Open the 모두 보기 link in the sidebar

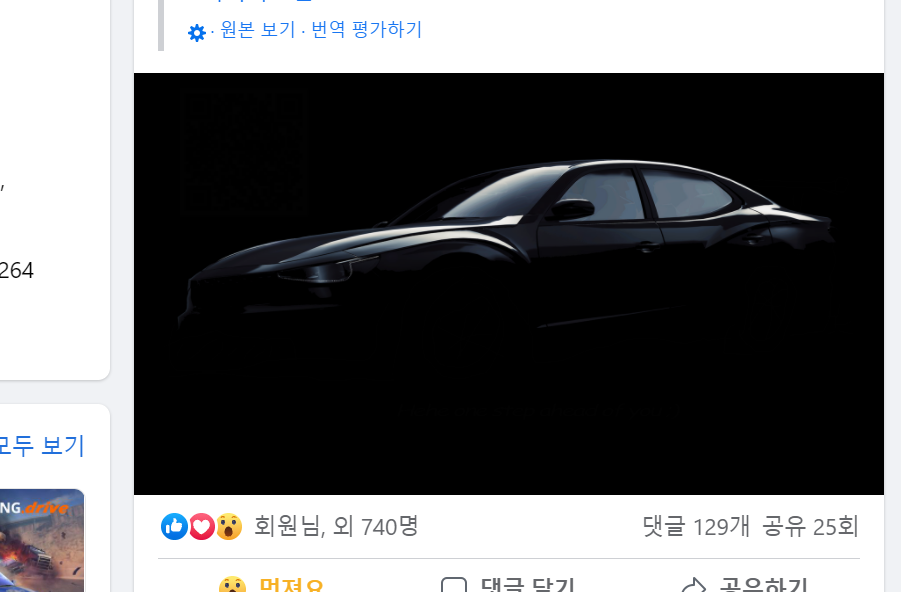(42, 446)
